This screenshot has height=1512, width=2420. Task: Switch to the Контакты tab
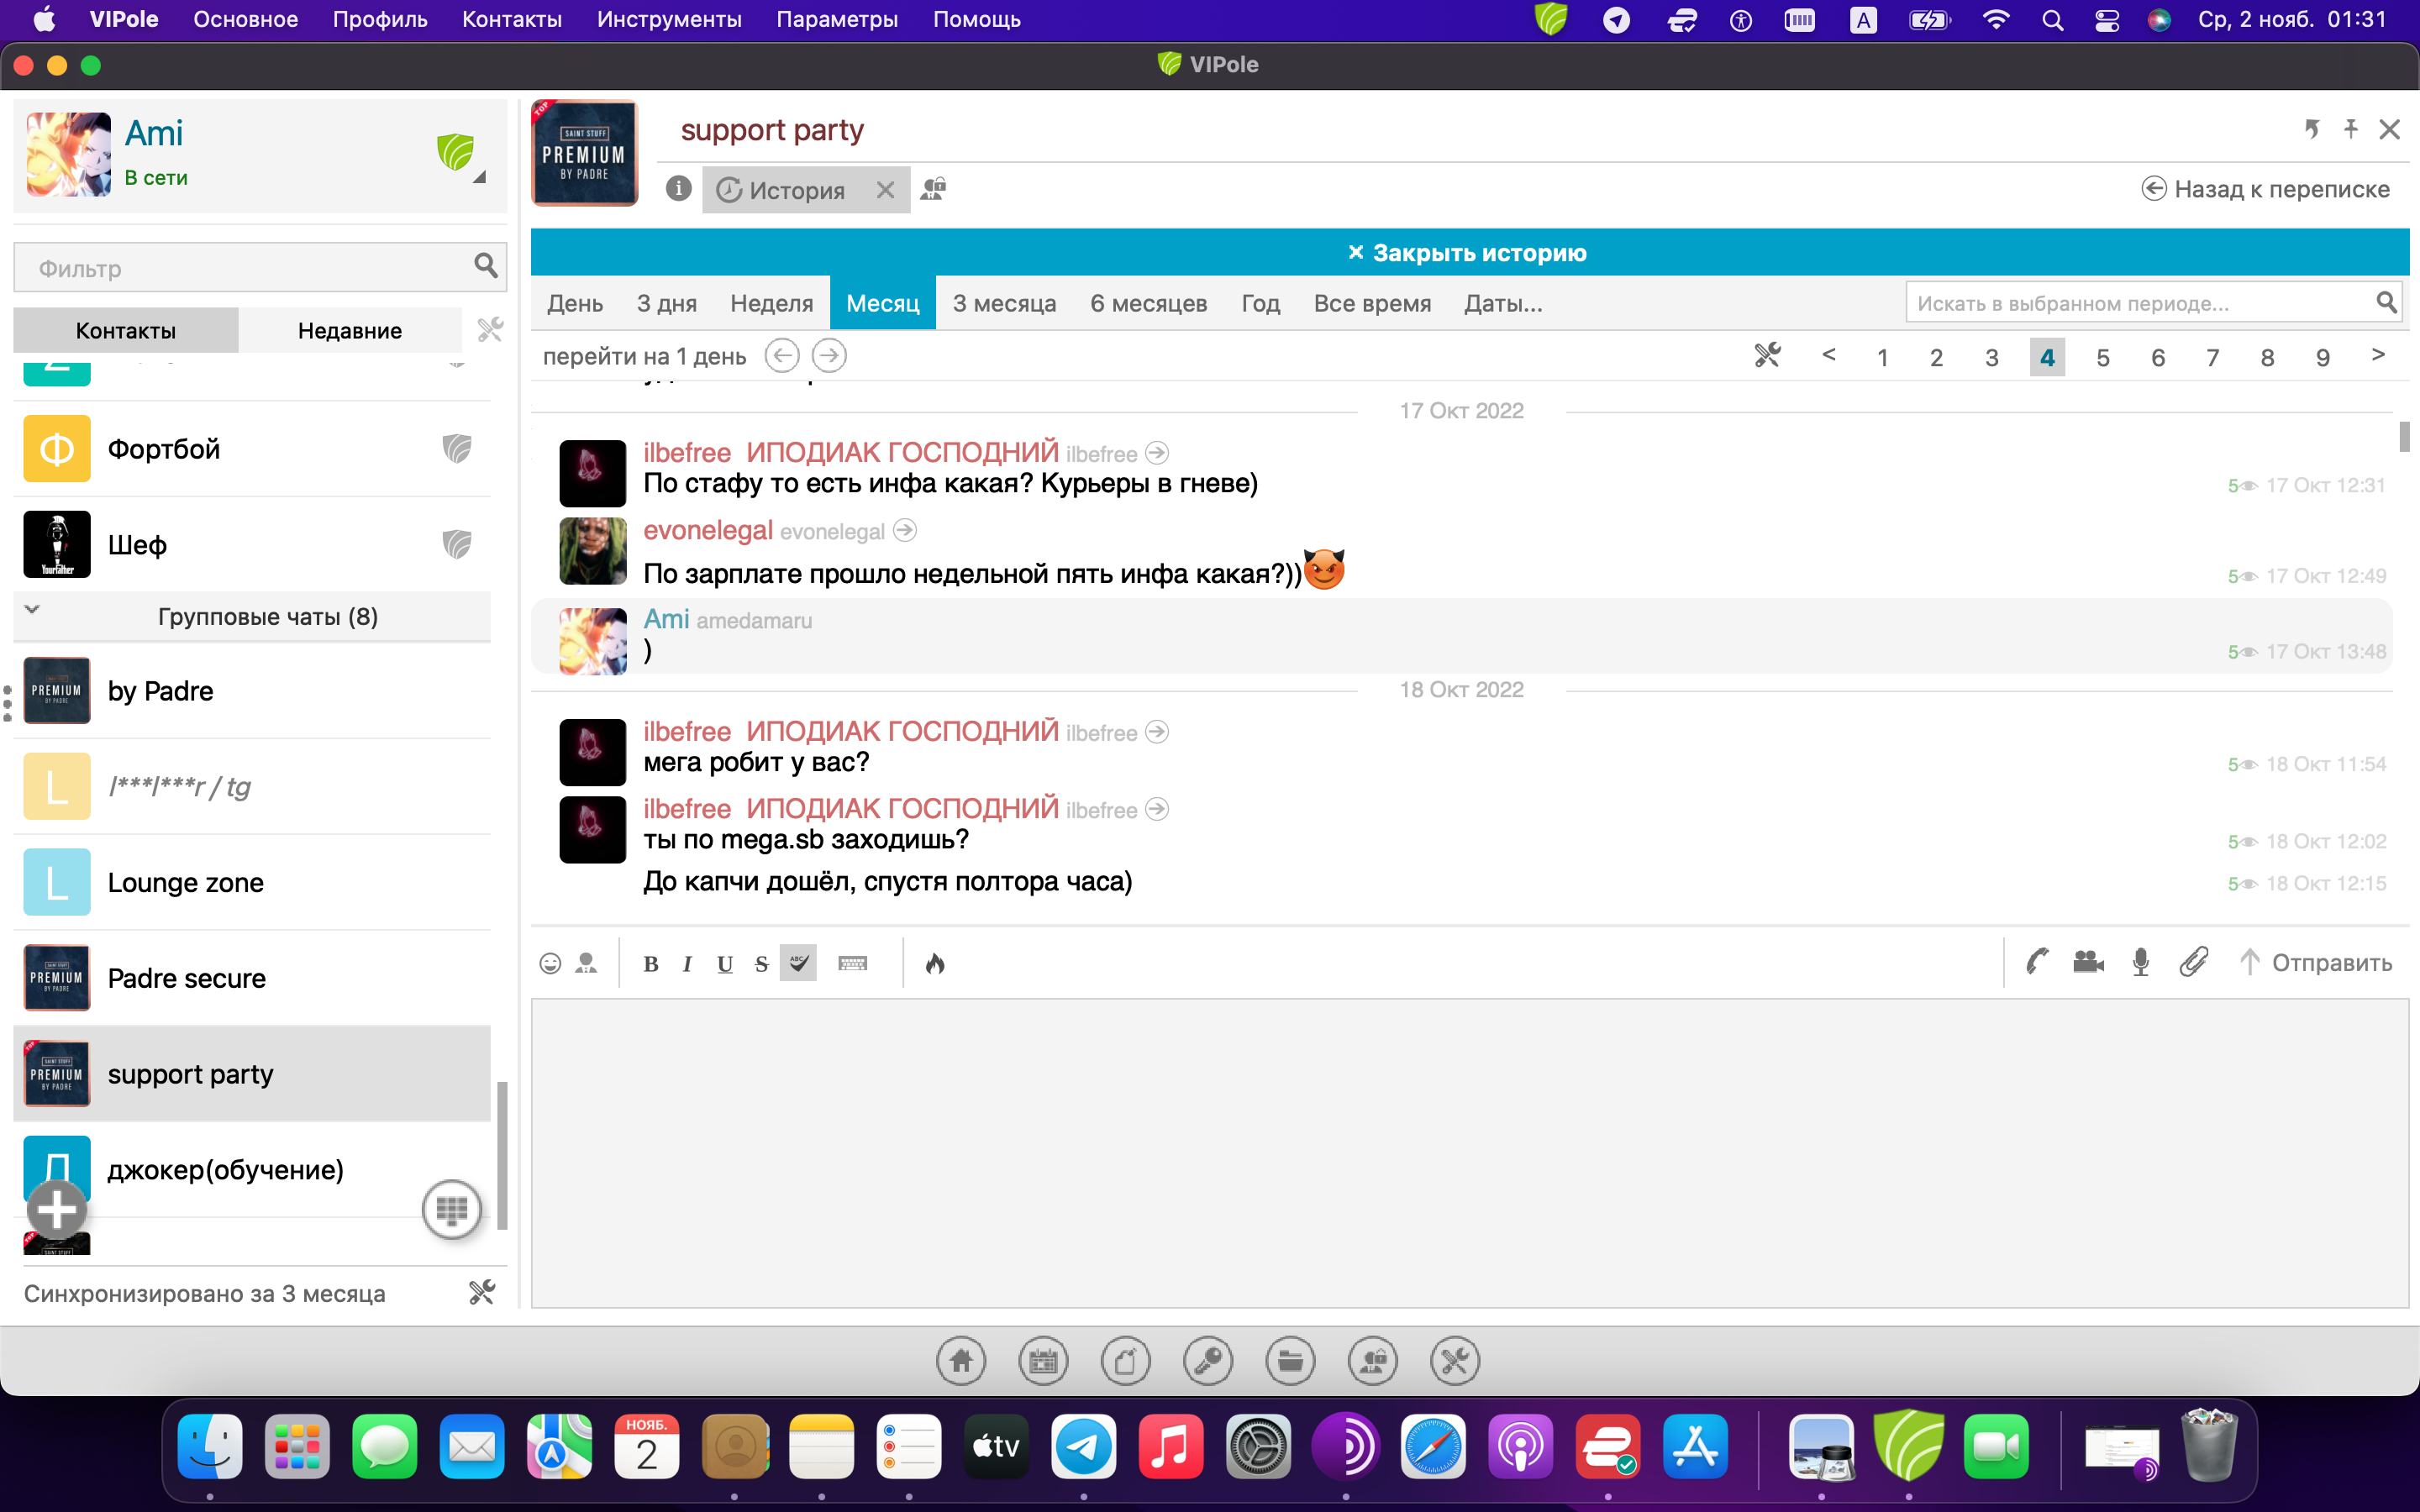point(126,330)
